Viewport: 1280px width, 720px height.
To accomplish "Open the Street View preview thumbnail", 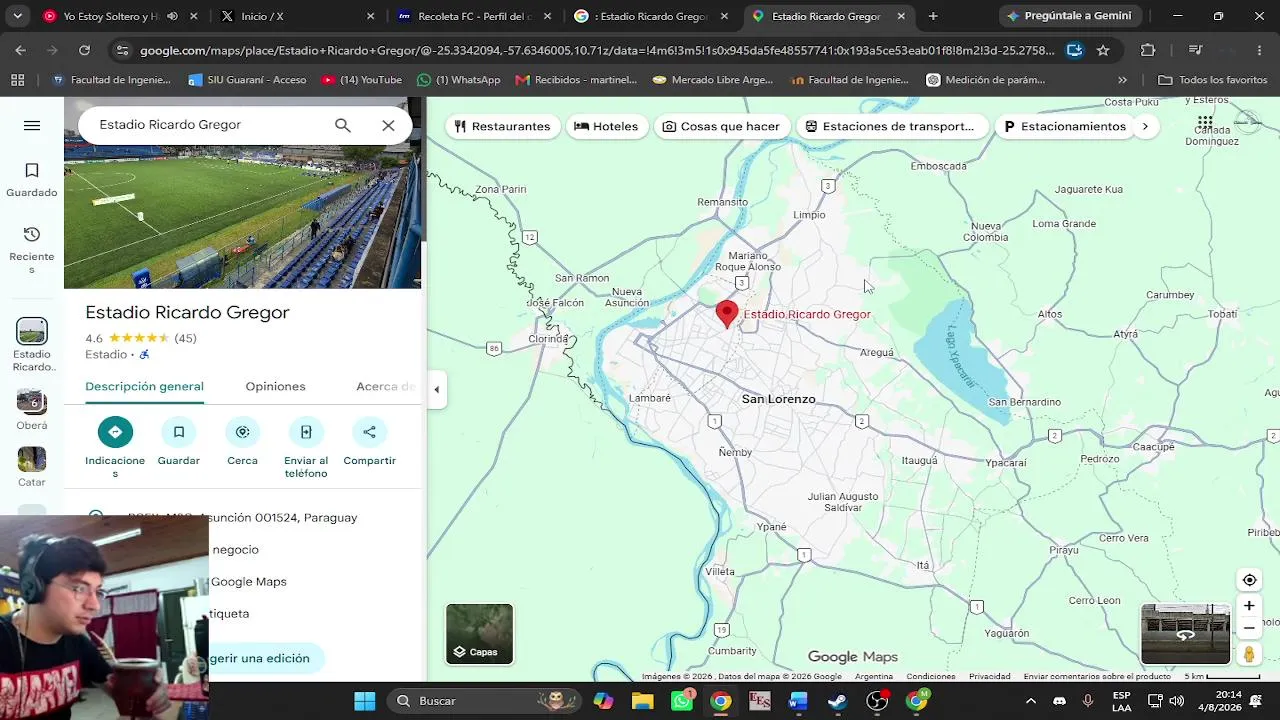I will pos(1185,634).
